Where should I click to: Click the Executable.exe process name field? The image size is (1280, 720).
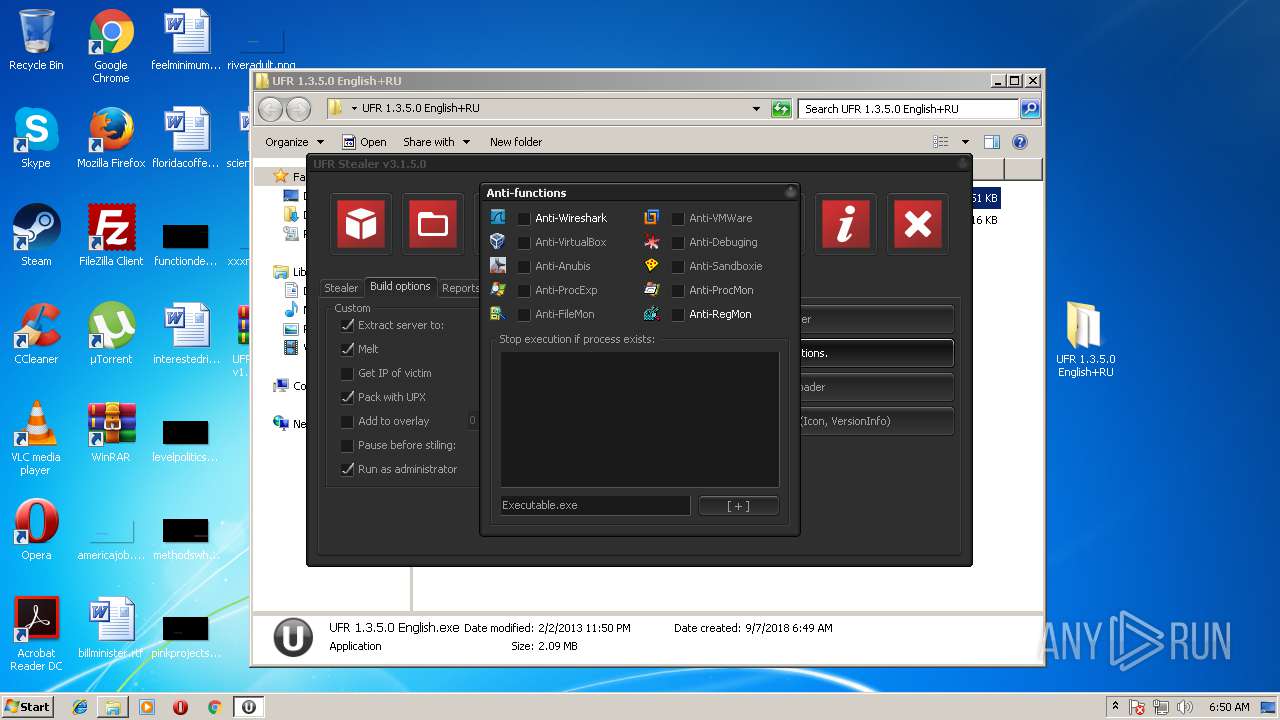[x=595, y=505]
